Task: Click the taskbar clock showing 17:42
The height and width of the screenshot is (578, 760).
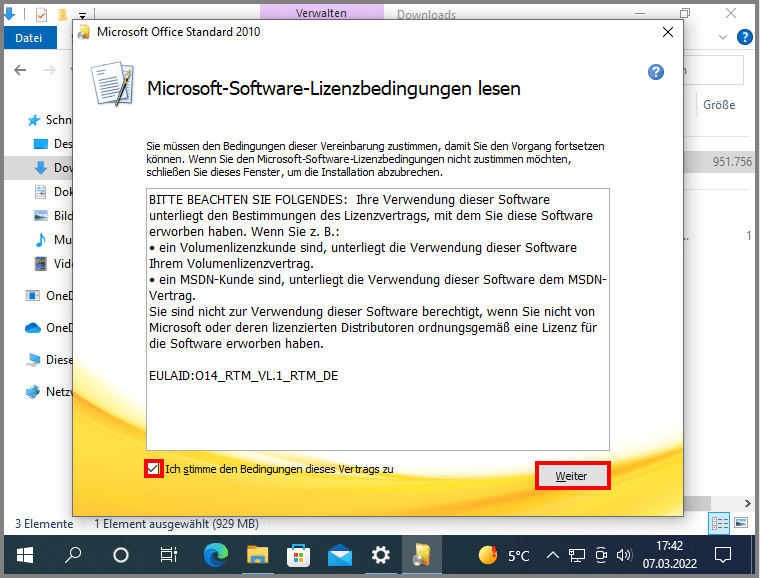Action: click(x=670, y=555)
